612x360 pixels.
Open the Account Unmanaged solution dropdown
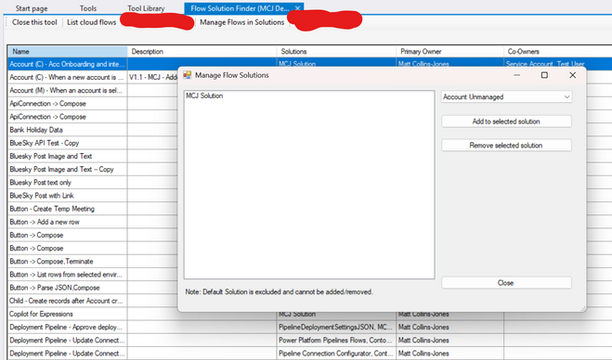pyautogui.click(x=507, y=97)
